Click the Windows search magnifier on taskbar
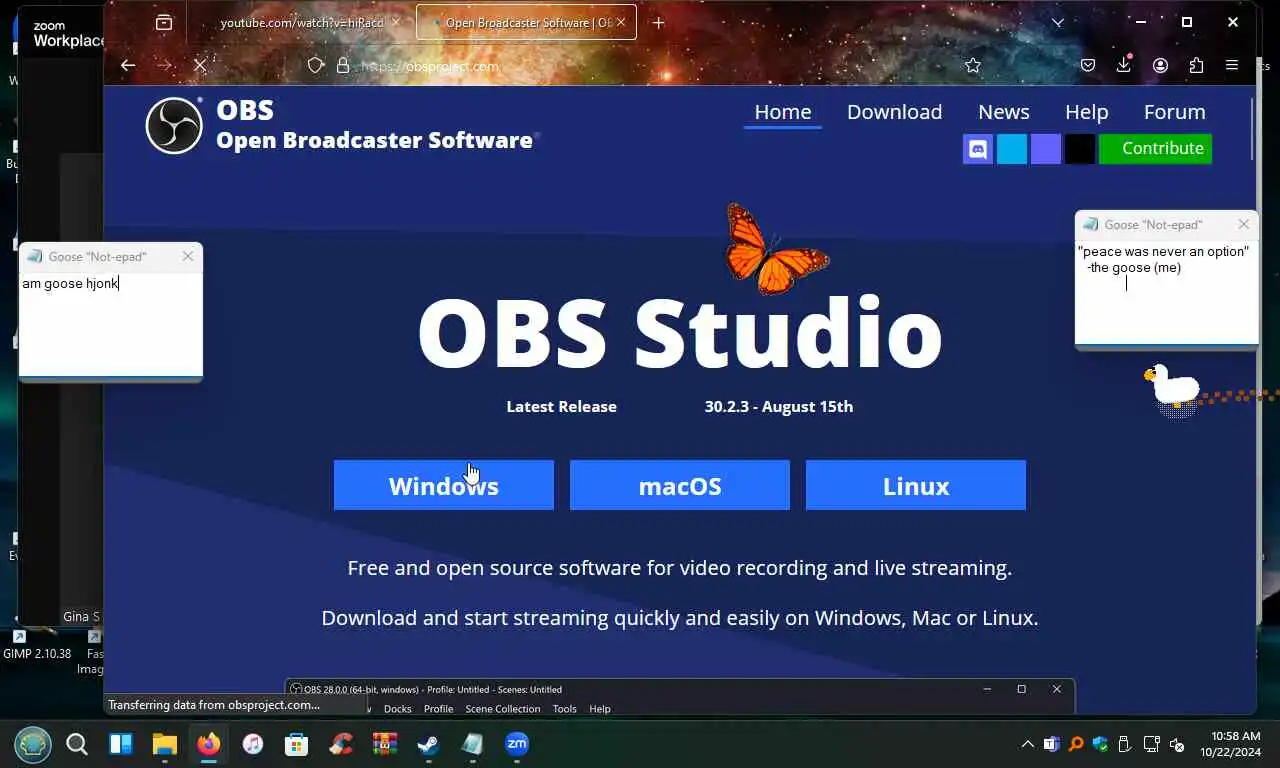Image resolution: width=1280 pixels, height=768 pixels. (77, 744)
